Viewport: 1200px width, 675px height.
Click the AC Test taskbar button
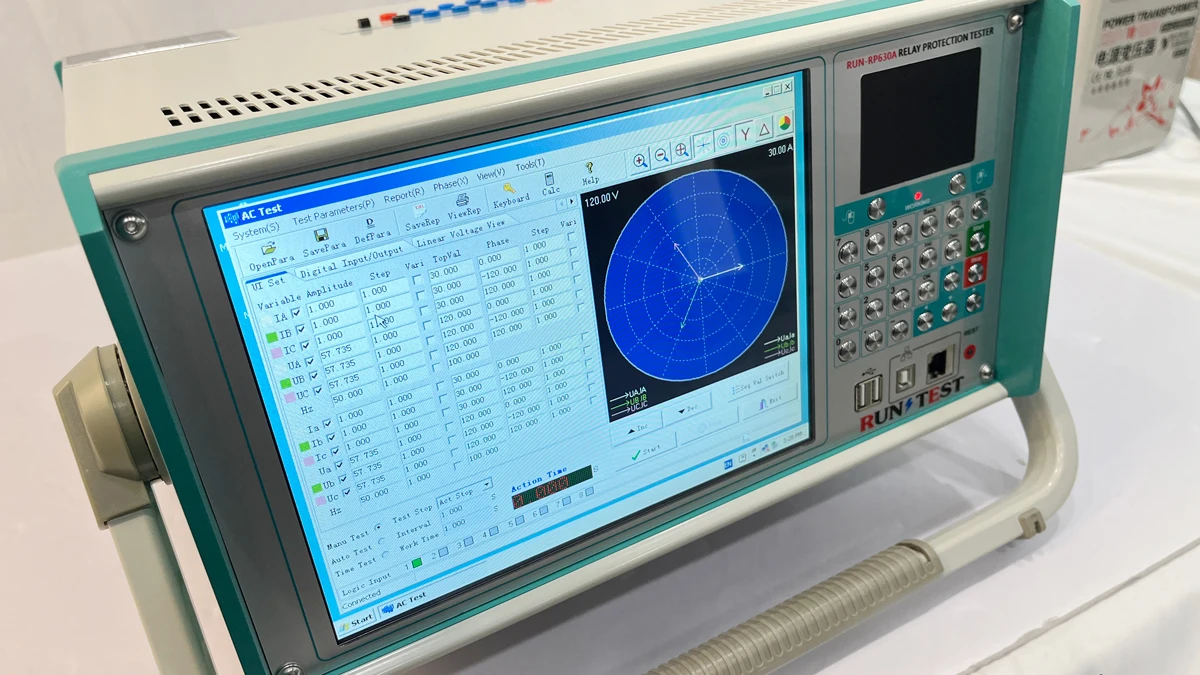(403, 603)
